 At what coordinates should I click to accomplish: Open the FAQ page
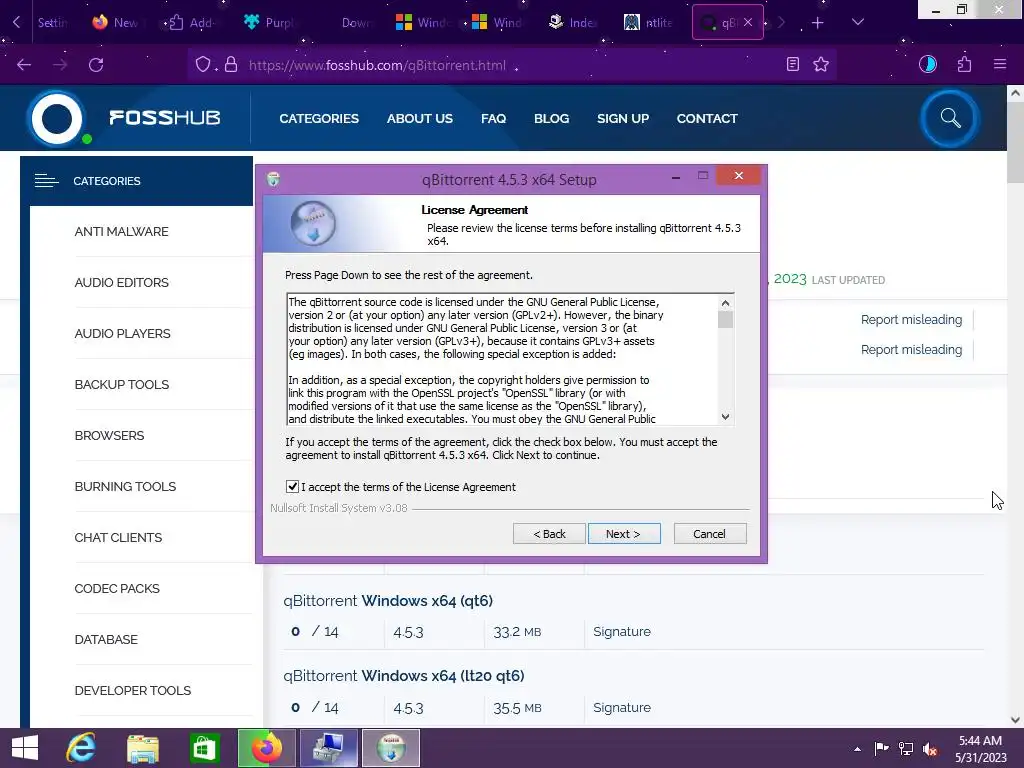tap(493, 118)
